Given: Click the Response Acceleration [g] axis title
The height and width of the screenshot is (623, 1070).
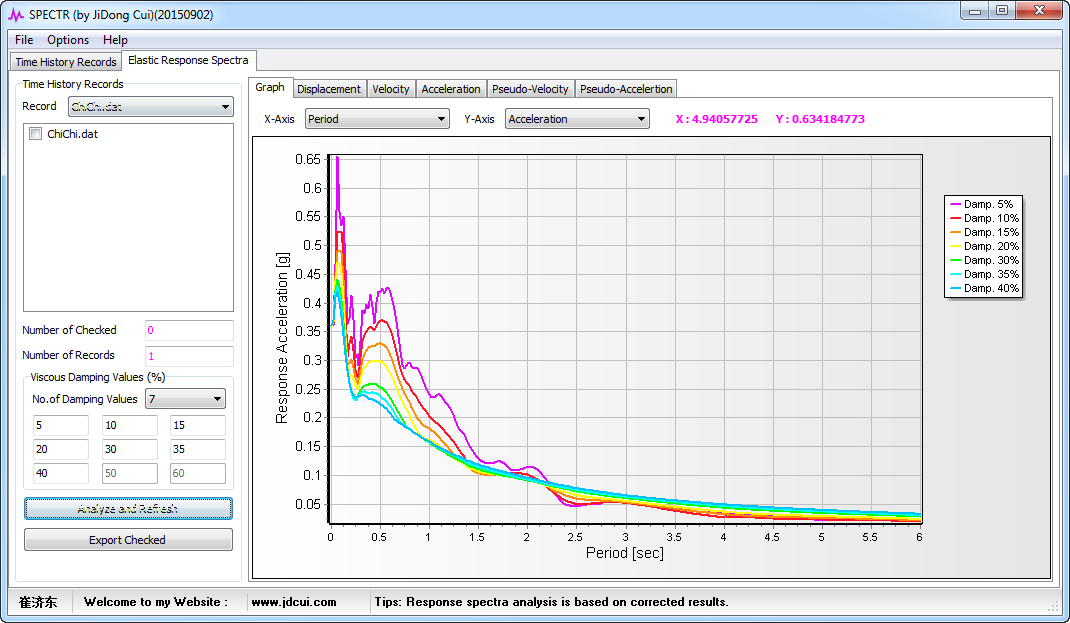Looking at the screenshot, I should (283, 338).
